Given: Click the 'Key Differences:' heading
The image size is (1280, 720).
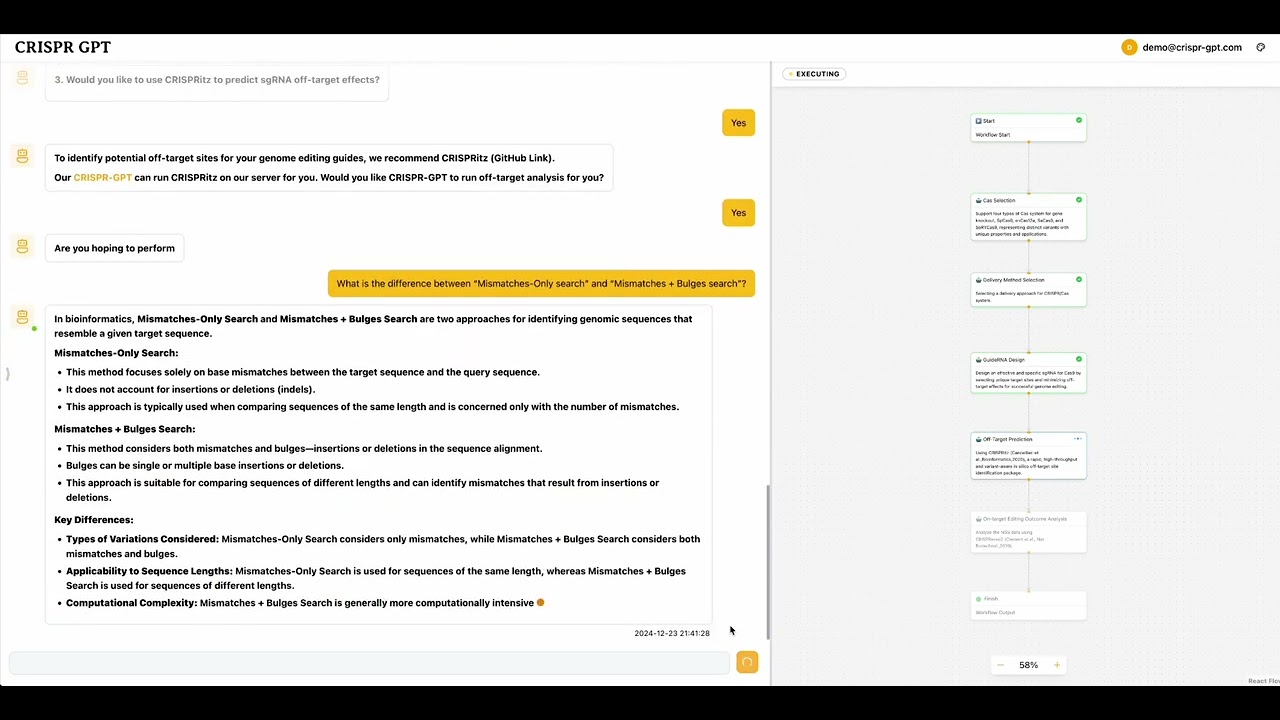Looking at the screenshot, I should point(94,520).
